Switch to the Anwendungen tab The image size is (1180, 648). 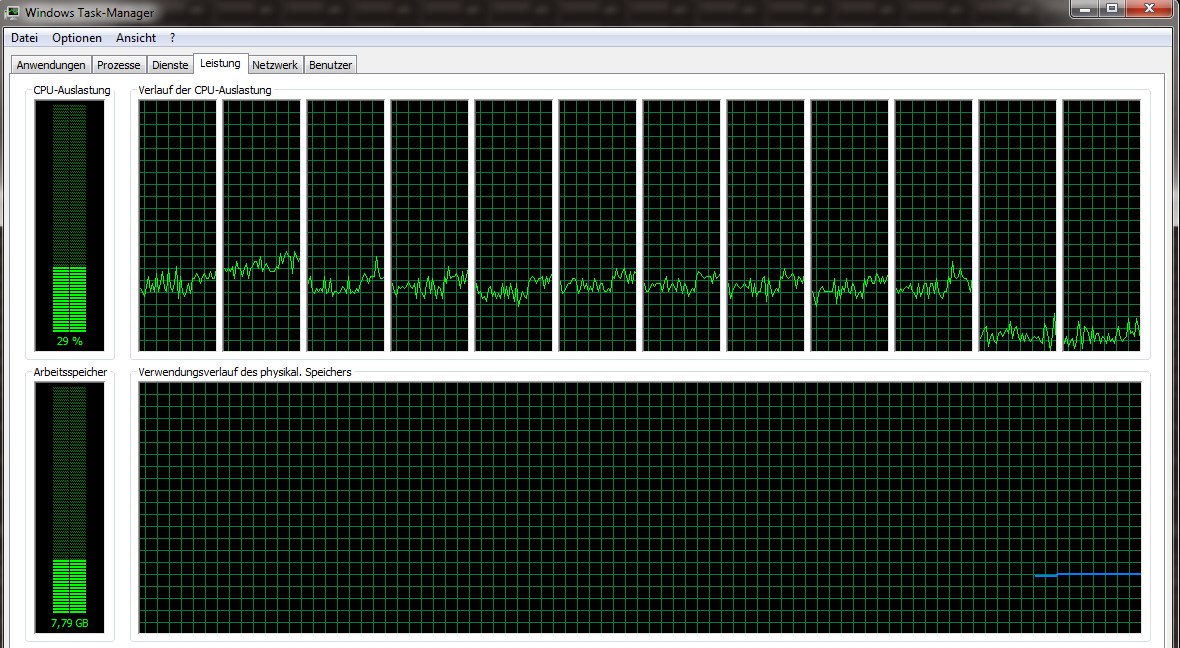(51, 65)
